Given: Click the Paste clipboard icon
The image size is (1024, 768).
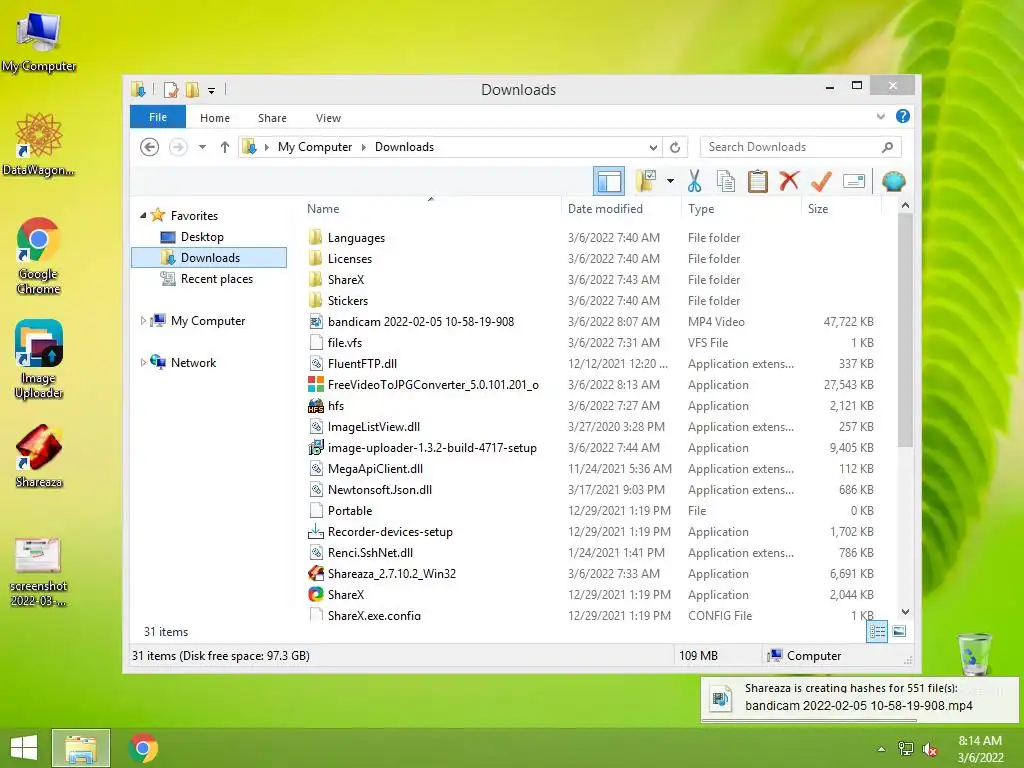Looking at the screenshot, I should pyautogui.click(x=758, y=181).
